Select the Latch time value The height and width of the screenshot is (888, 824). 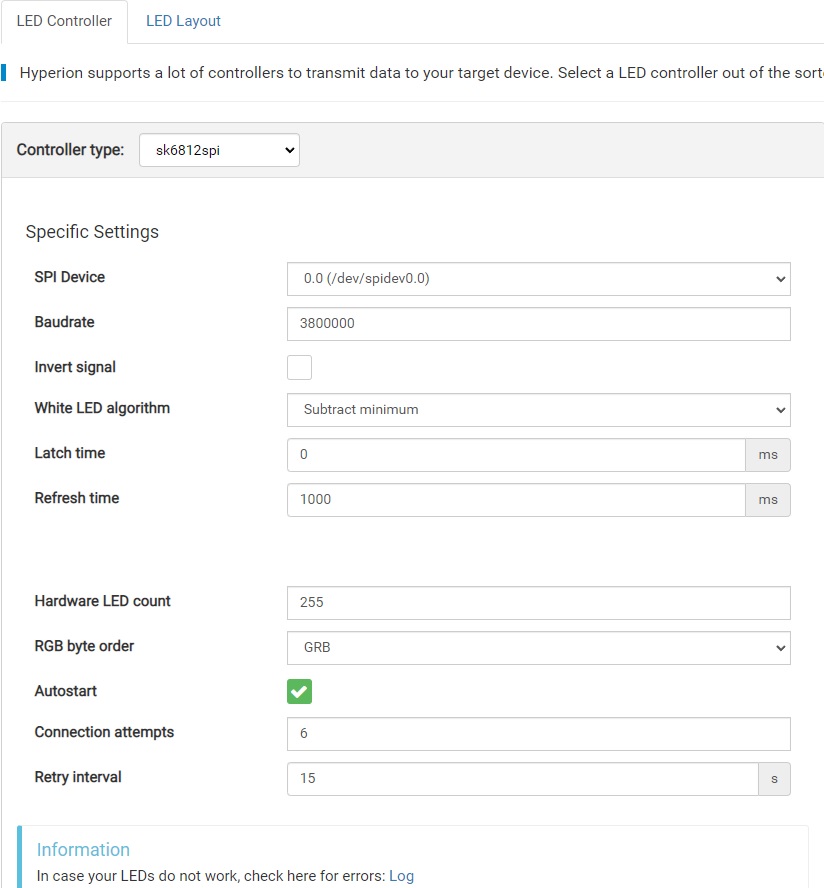(514, 454)
